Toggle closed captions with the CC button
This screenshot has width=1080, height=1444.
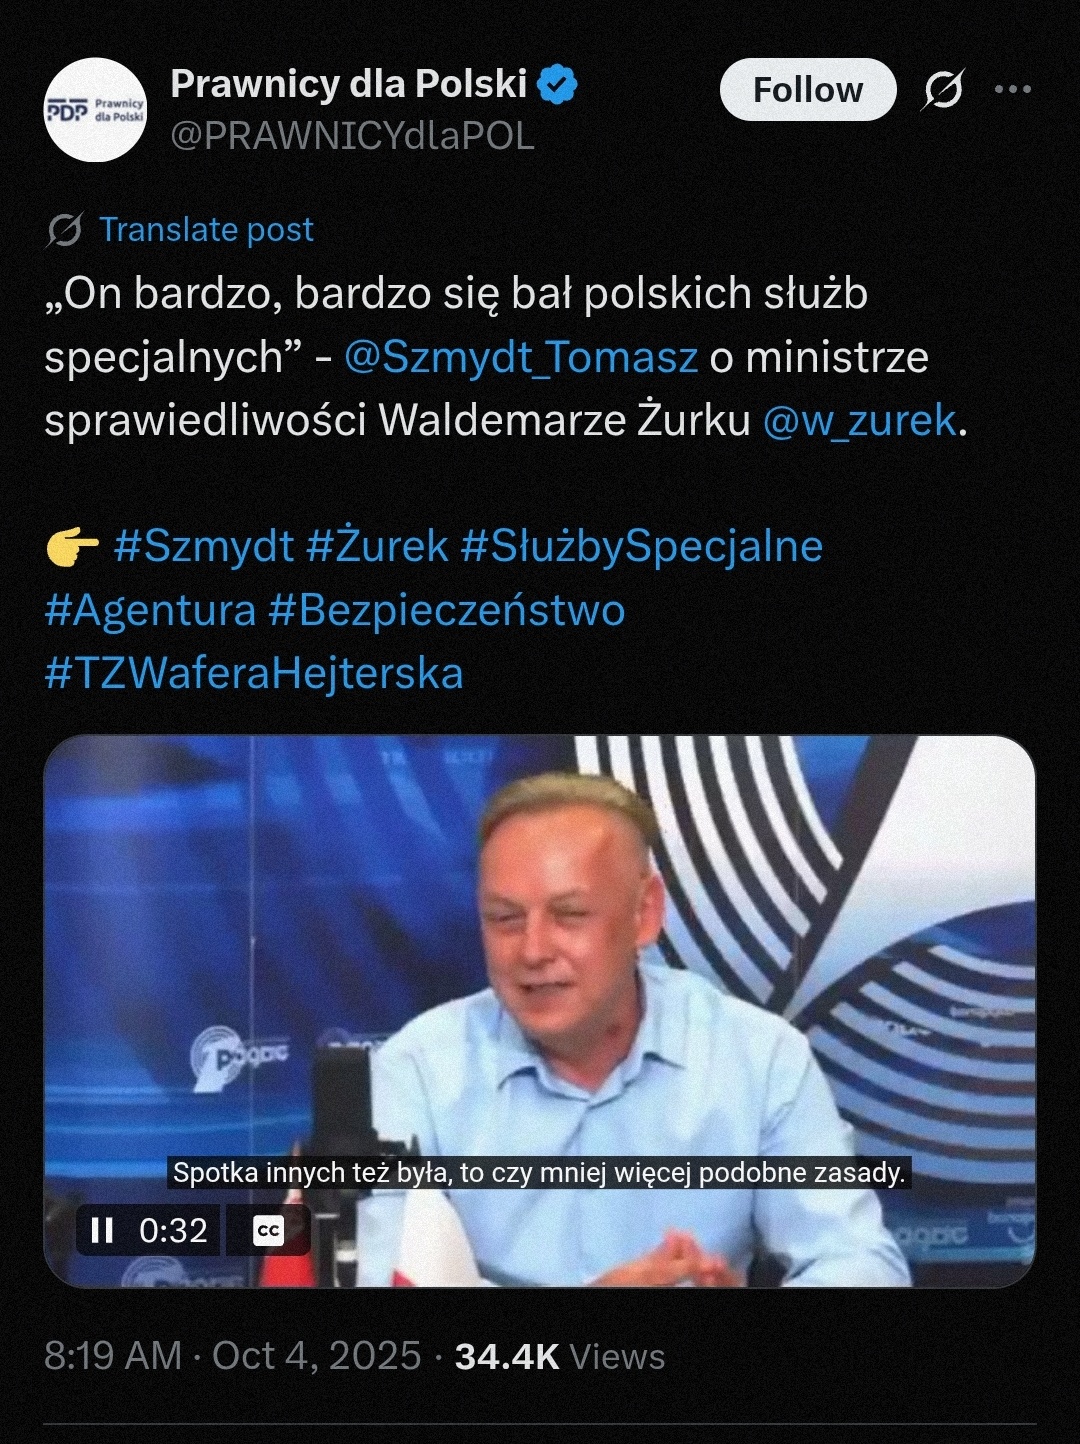point(268,1230)
